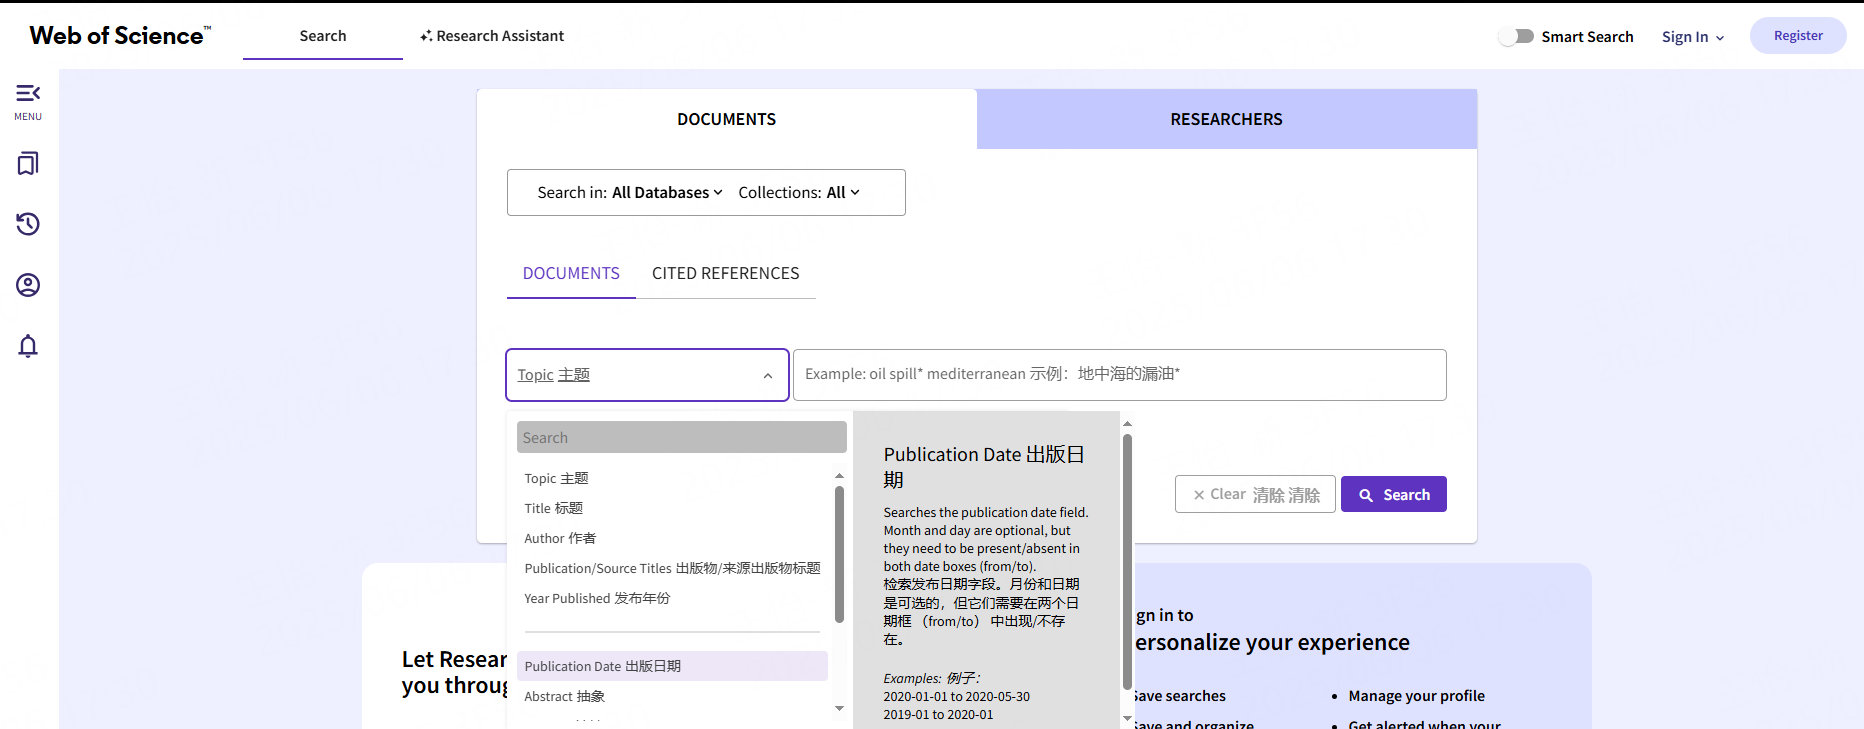Open the Profile person icon in sidebar
The image size is (1864, 729).
(x=28, y=285)
